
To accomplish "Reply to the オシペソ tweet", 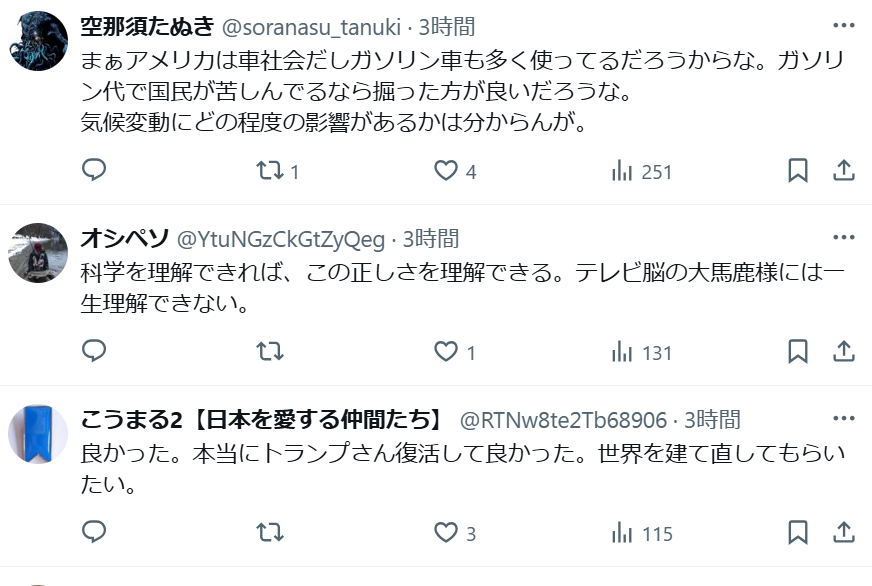I will (x=94, y=351).
